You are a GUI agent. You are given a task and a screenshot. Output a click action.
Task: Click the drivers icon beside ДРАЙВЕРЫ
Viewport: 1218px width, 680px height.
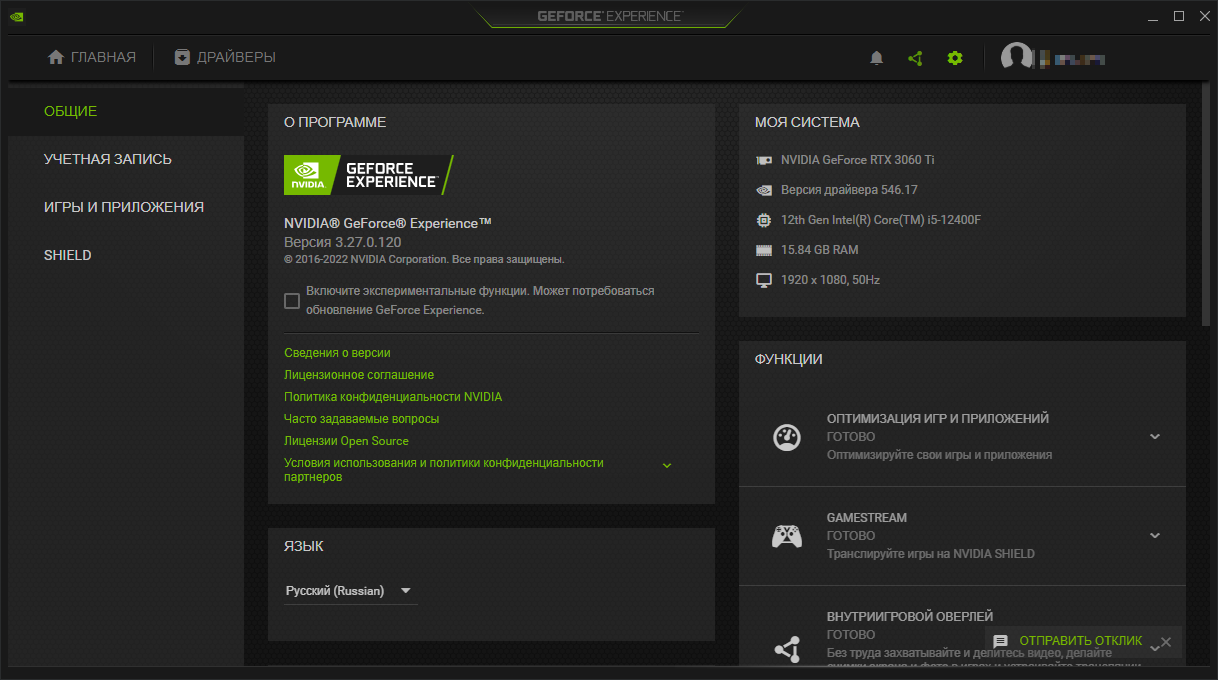point(182,57)
